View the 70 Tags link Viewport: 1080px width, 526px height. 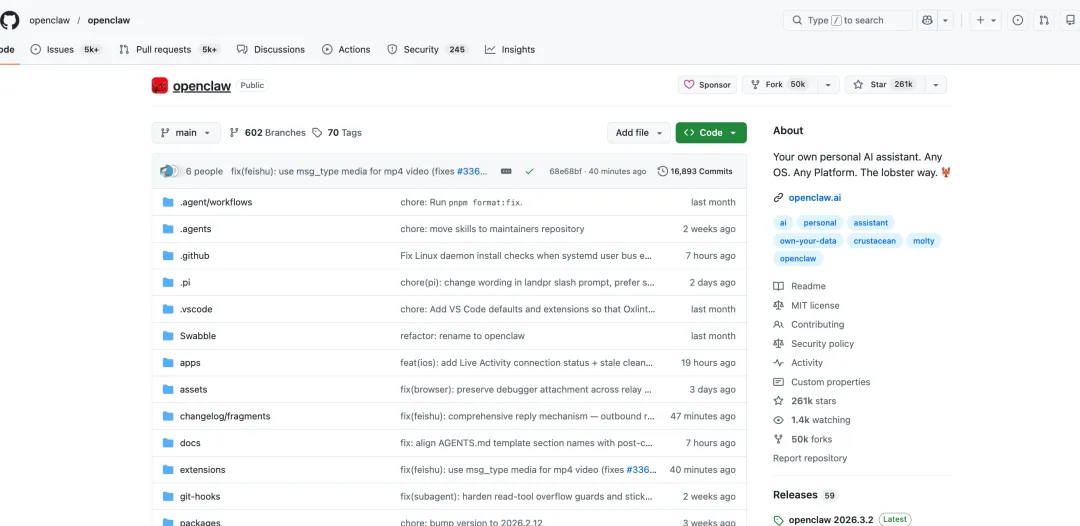[x=336, y=133]
